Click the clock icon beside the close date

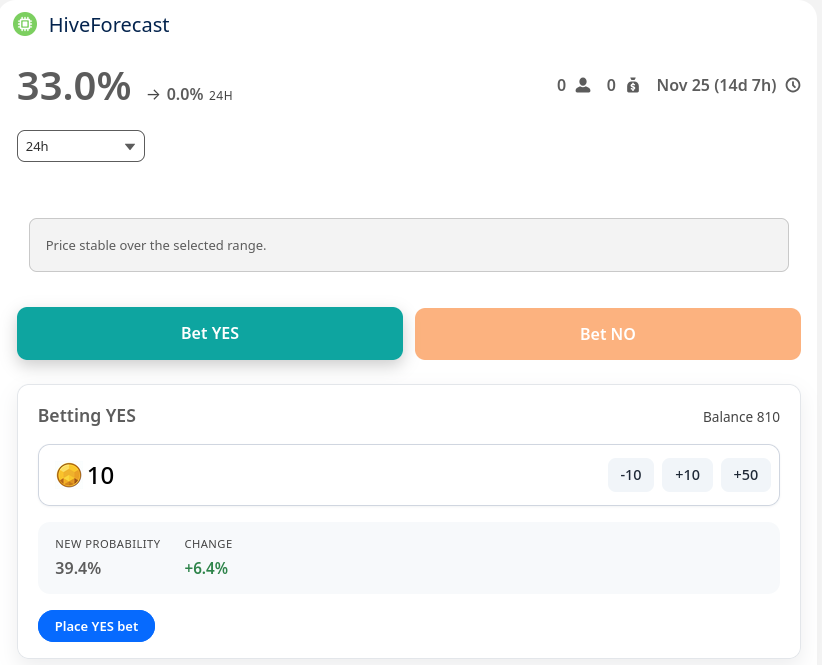click(792, 85)
